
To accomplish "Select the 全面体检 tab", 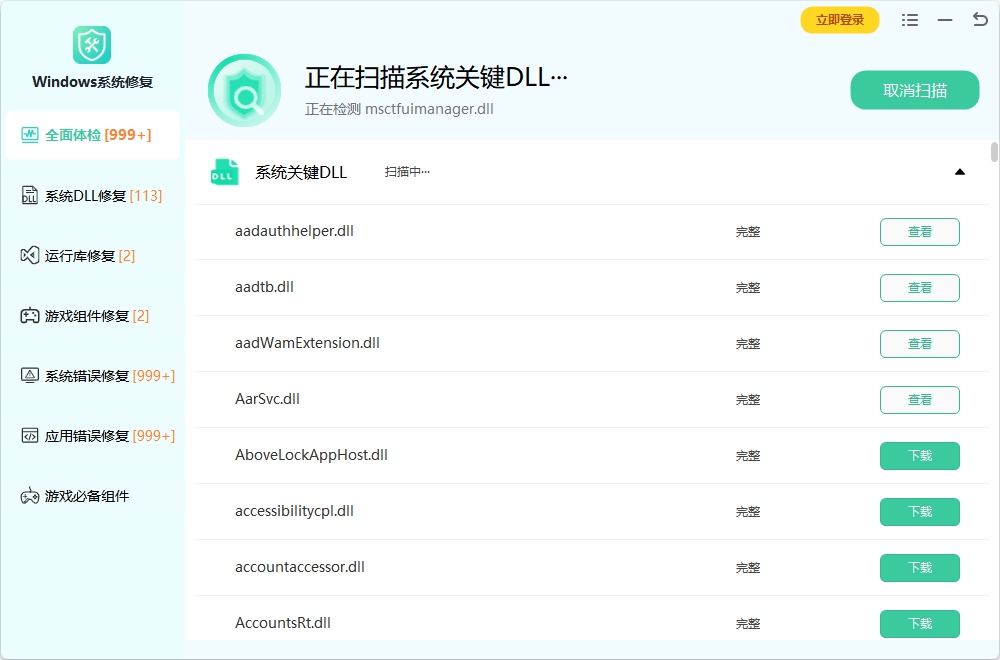I will [x=91, y=135].
